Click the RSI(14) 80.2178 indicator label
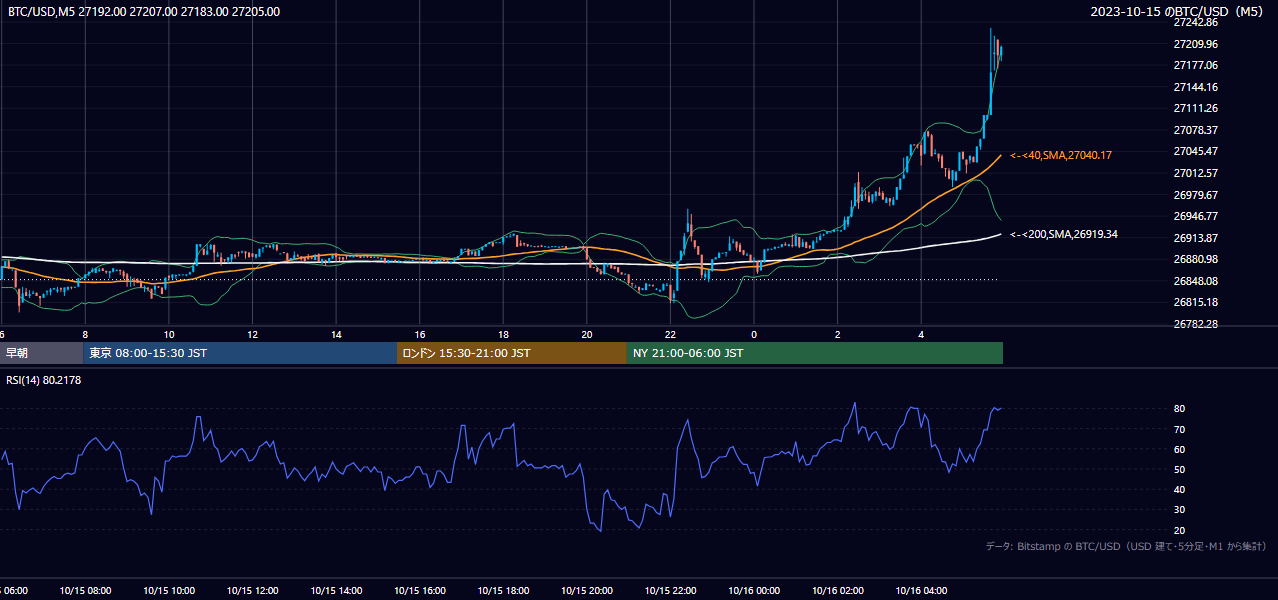This screenshot has height=600, width=1278. click(x=43, y=380)
